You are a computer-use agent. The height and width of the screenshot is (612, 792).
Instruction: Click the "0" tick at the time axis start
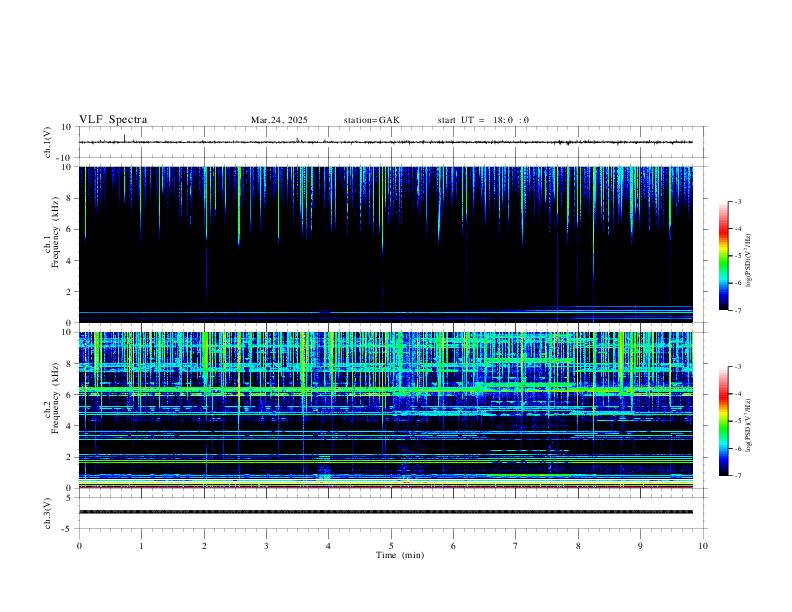click(79, 546)
